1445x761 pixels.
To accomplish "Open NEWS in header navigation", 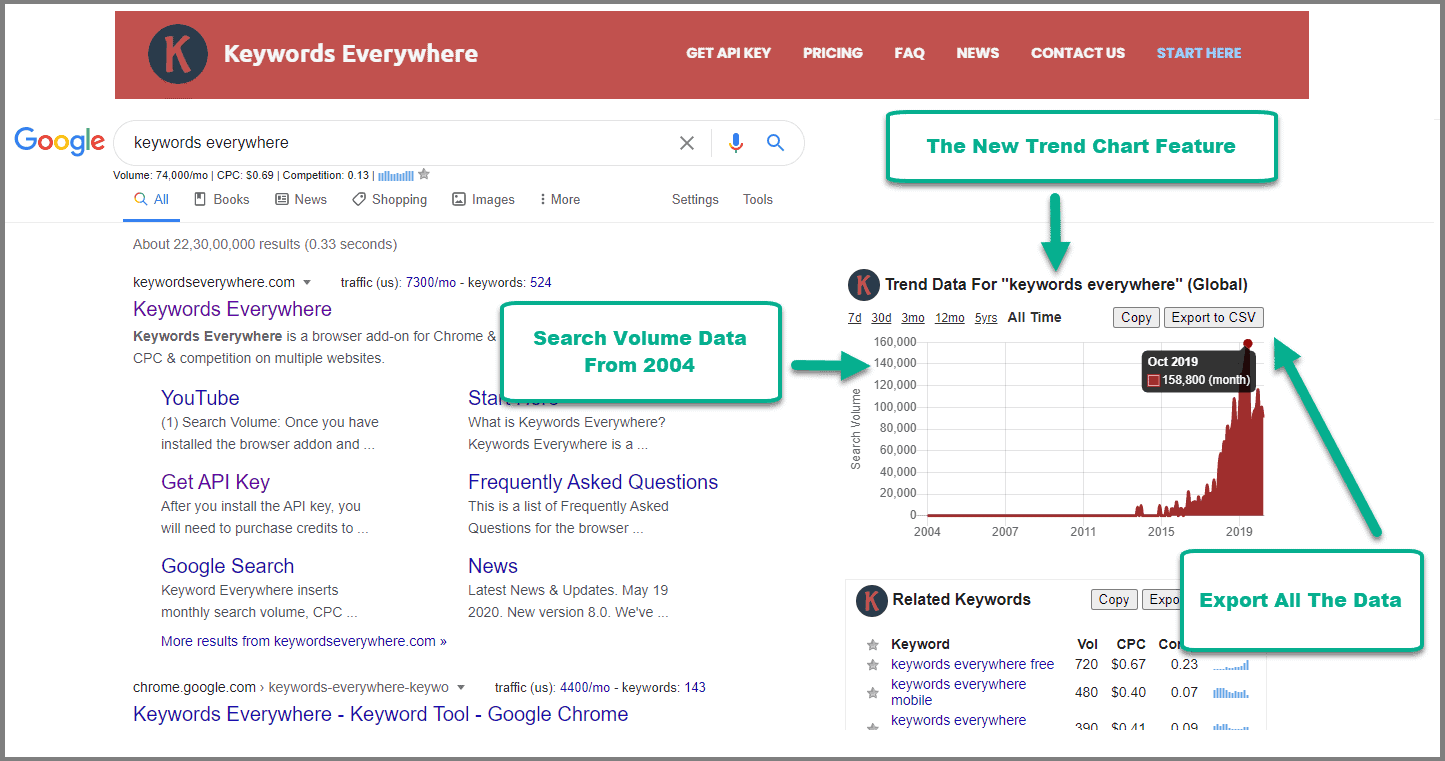I will click(x=977, y=53).
